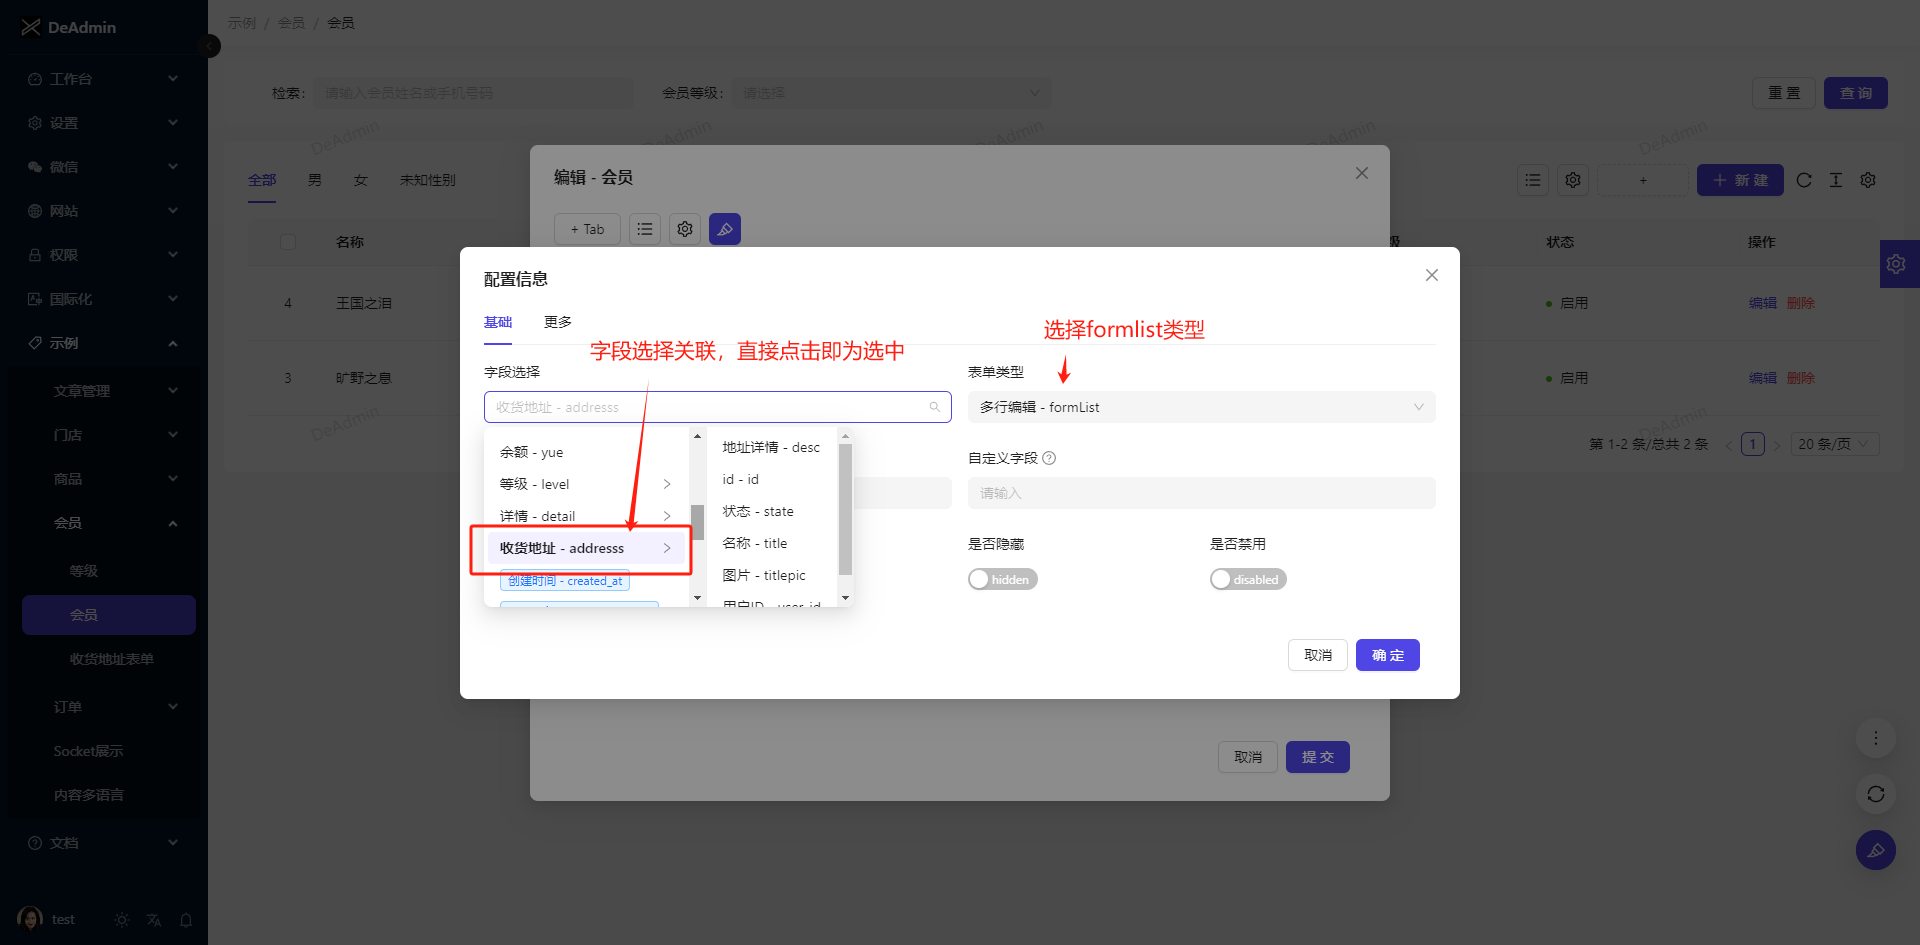Toggle the hidden switch under 是否隐藏
The image size is (1920, 945).
[1003, 579]
